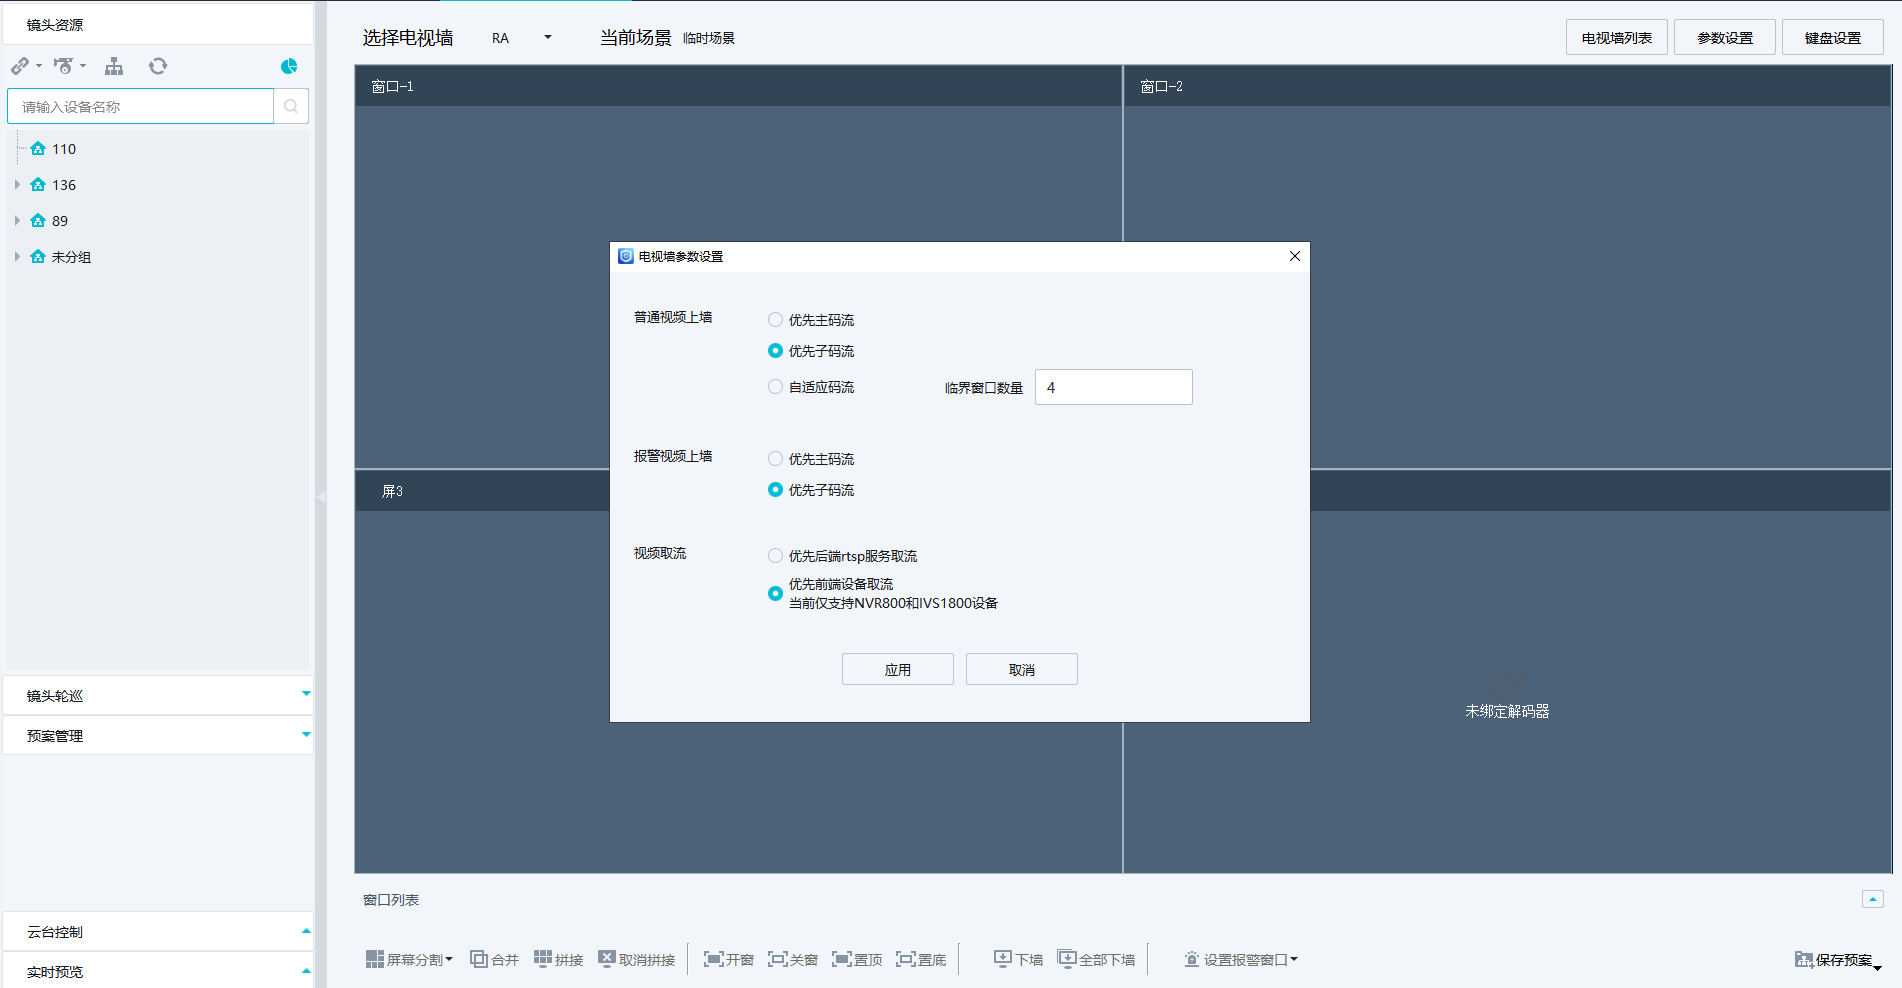Select the 自适应码流 adaptive stream option

[775, 387]
